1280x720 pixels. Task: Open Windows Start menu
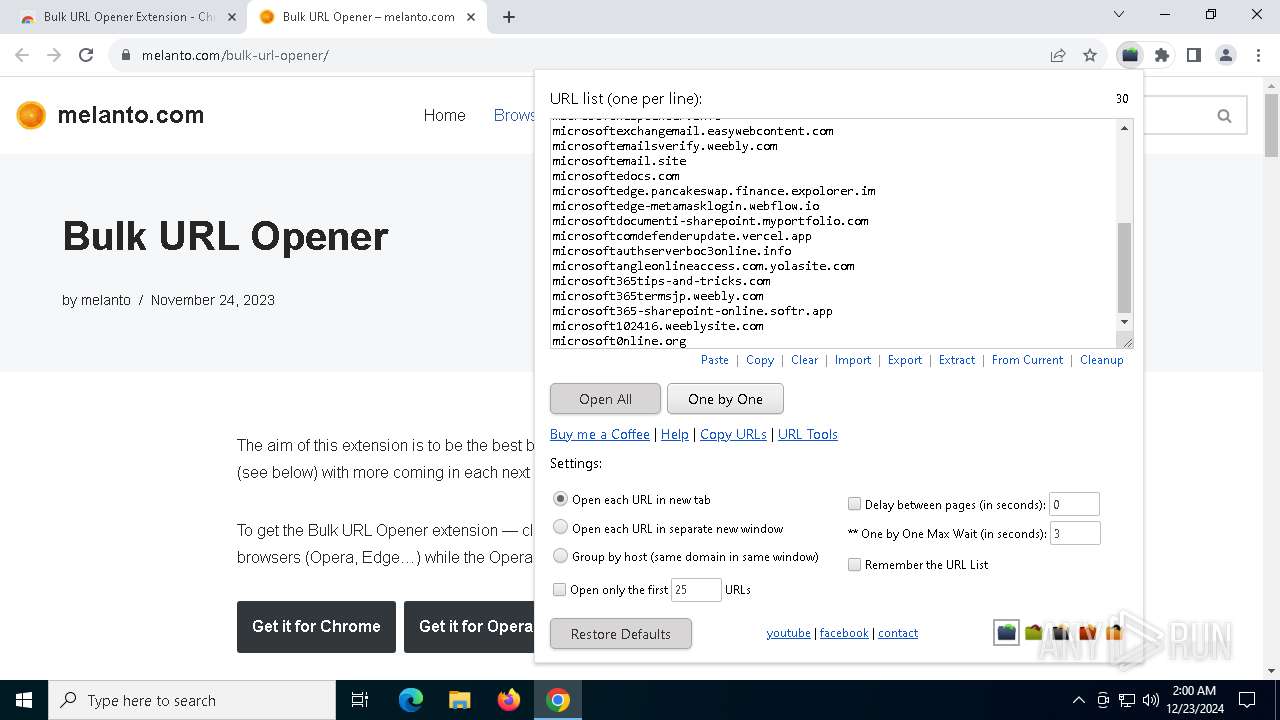[24, 700]
